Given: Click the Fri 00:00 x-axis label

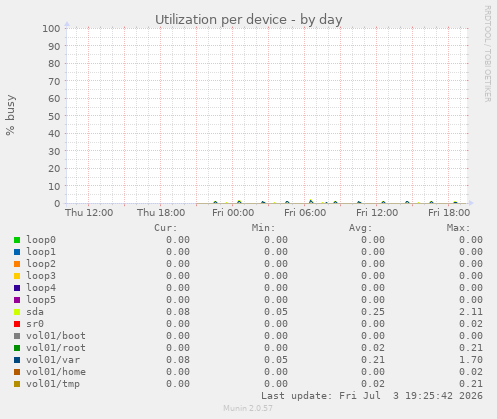Looking at the screenshot, I should tap(233, 213).
